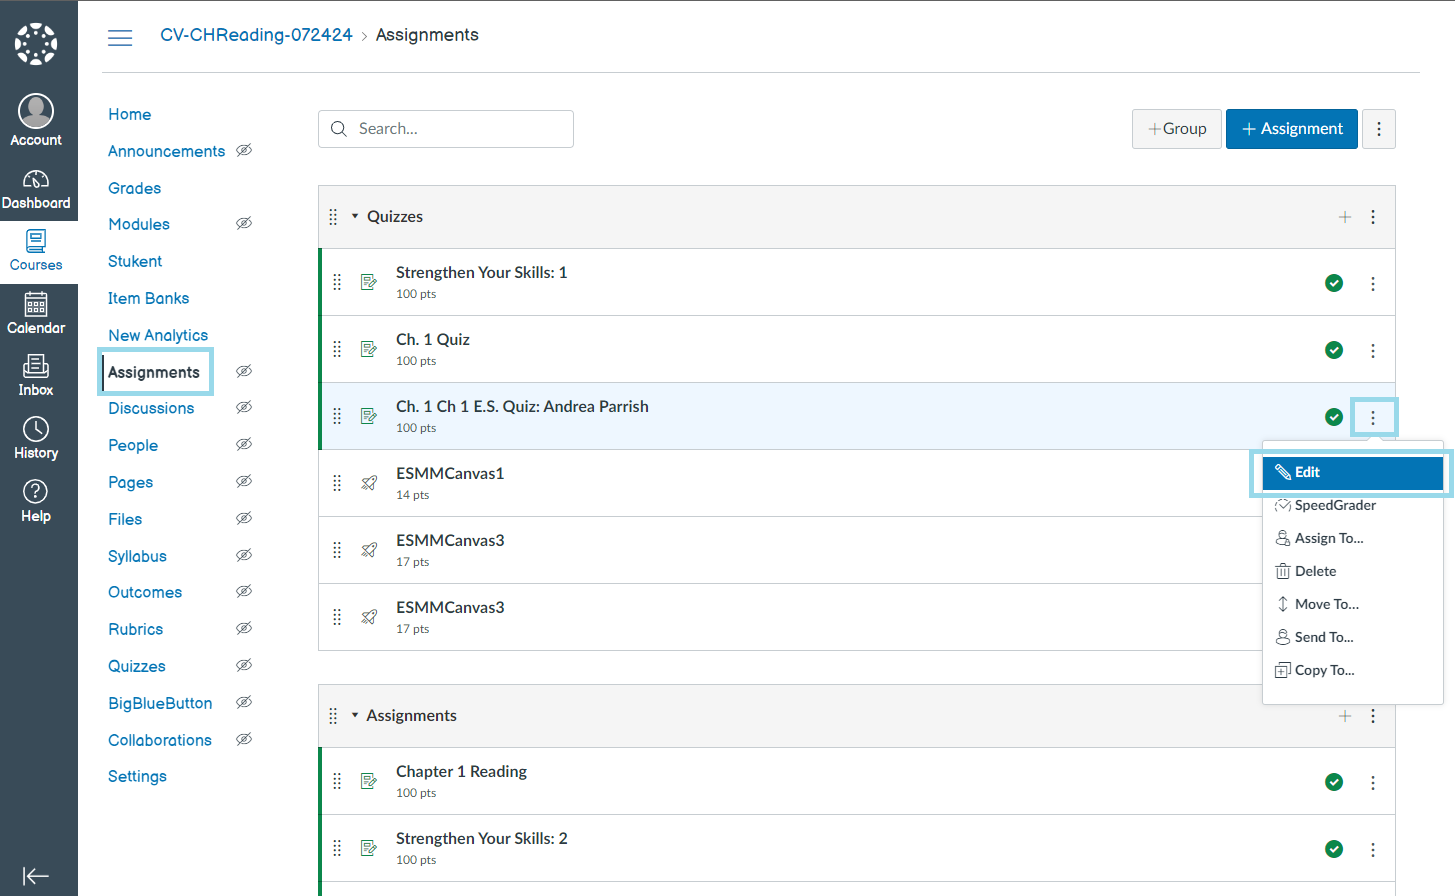1455x896 pixels.
Task: Toggle published status of Strengthen Your Skills: 1
Action: tap(1334, 283)
